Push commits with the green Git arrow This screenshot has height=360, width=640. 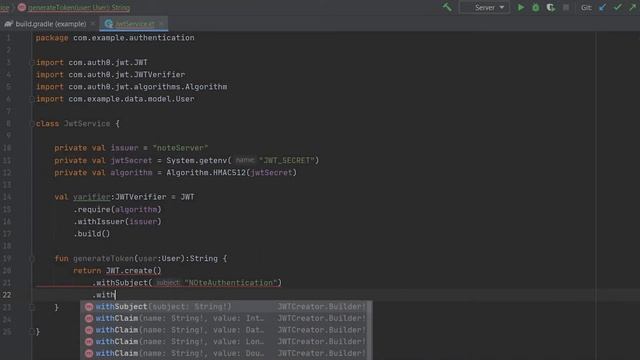pyautogui.click(x=633, y=7)
